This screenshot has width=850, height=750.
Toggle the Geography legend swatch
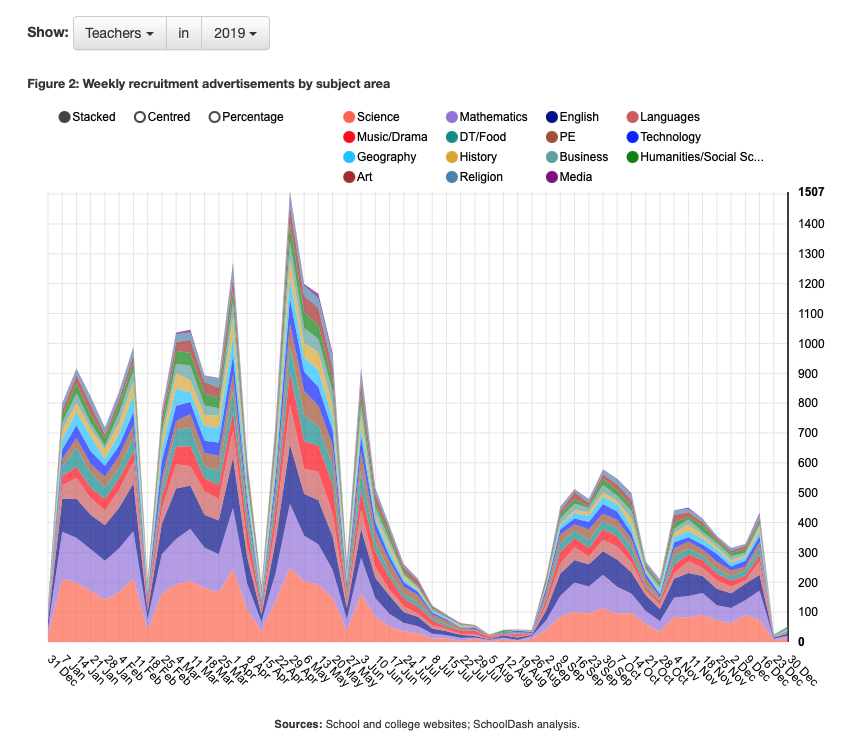pyautogui.click(x=349, y=157)
